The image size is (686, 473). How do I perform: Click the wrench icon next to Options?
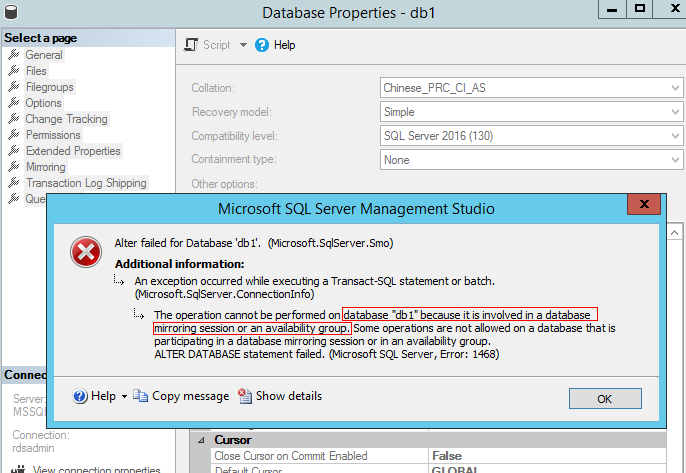pos(14,102)
